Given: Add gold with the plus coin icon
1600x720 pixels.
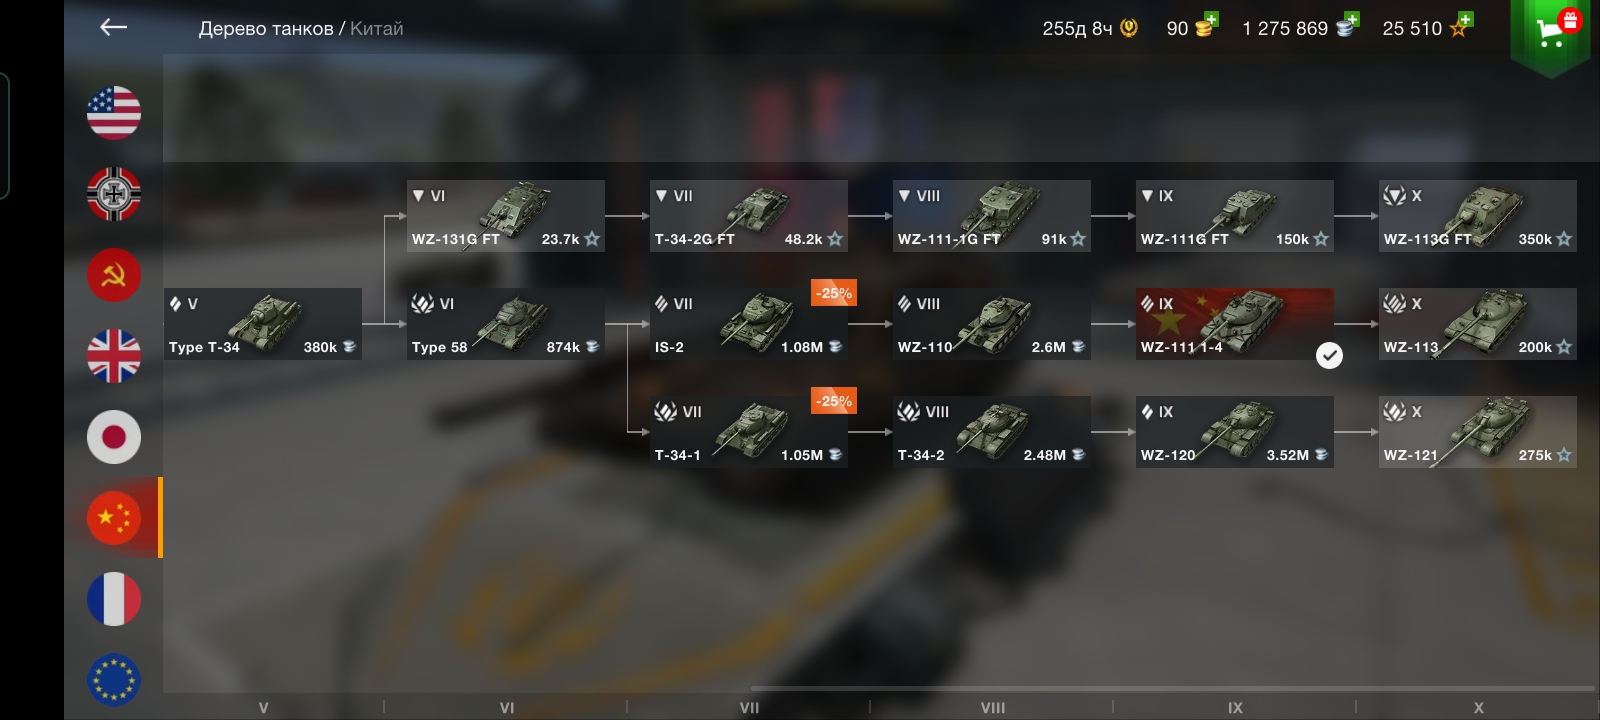Looking at the screenshot, I should pos(1205,25).
